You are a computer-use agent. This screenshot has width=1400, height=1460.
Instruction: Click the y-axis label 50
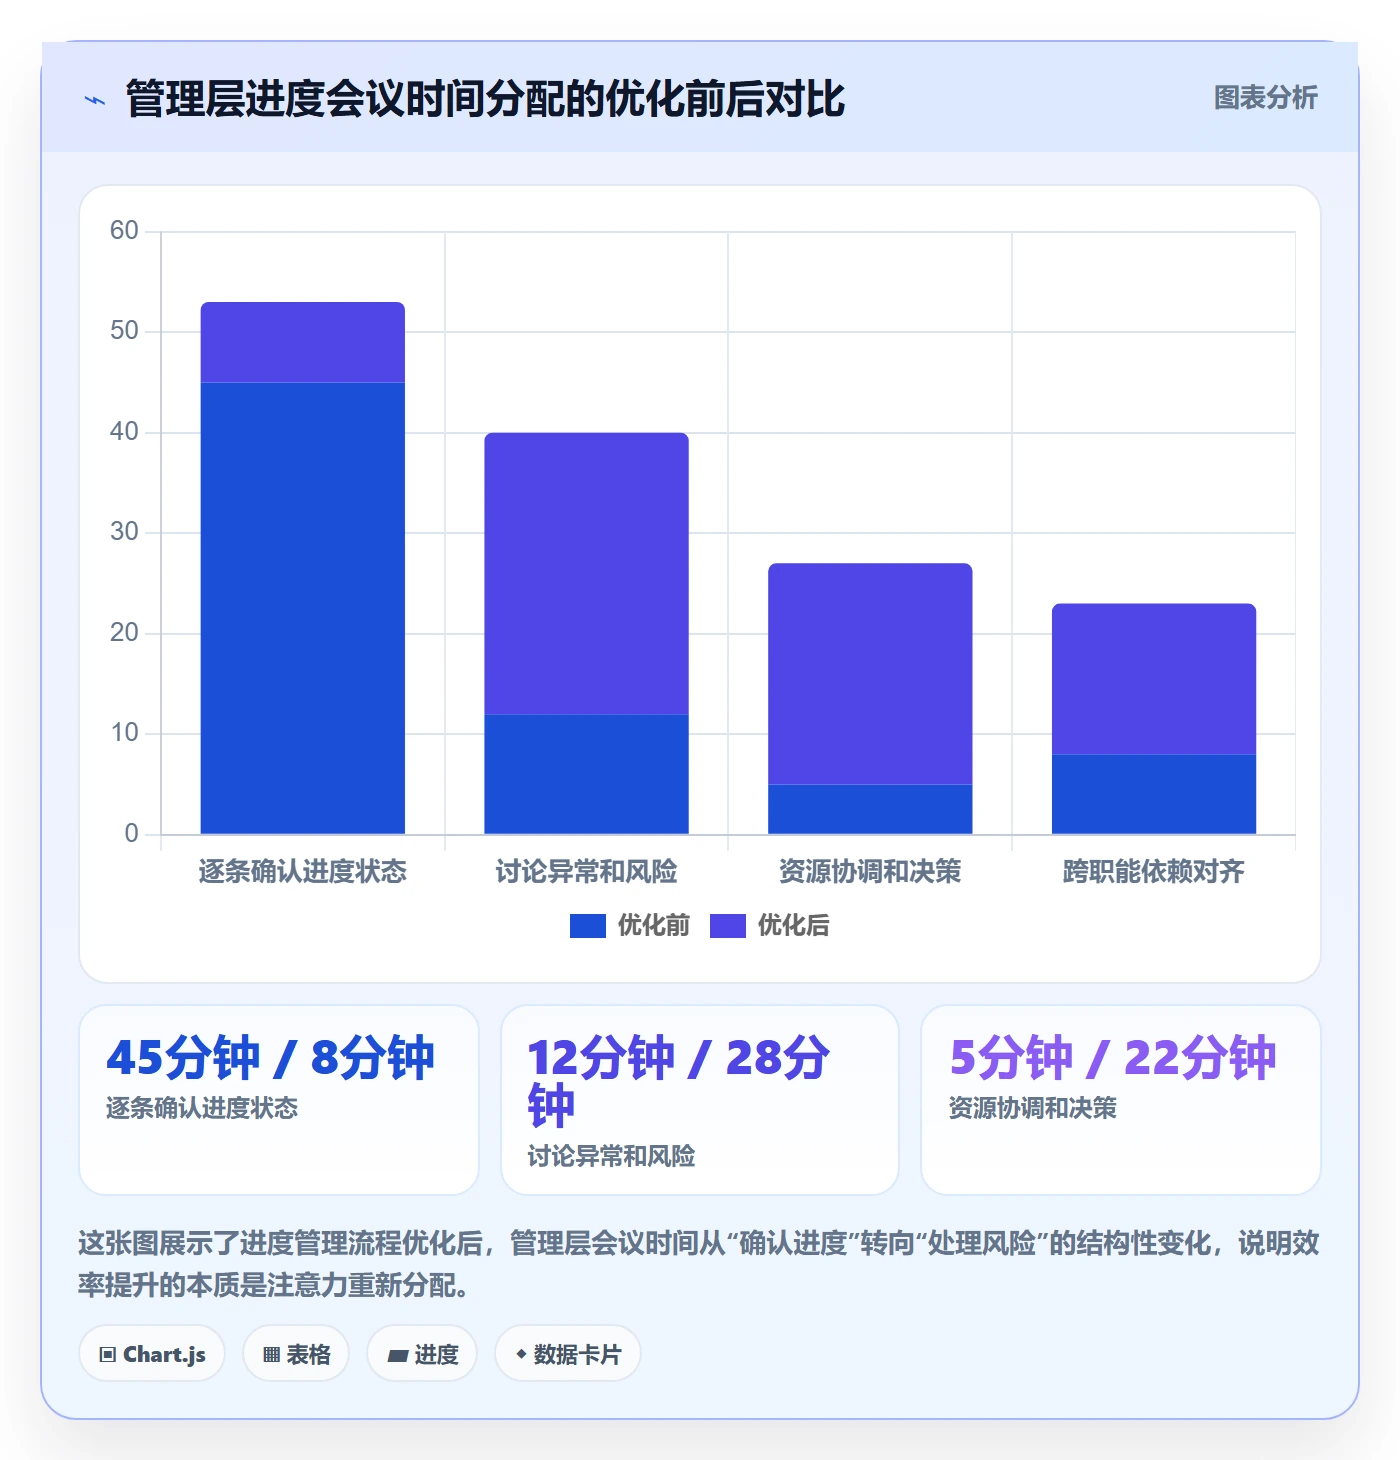[x=124, y=331]
